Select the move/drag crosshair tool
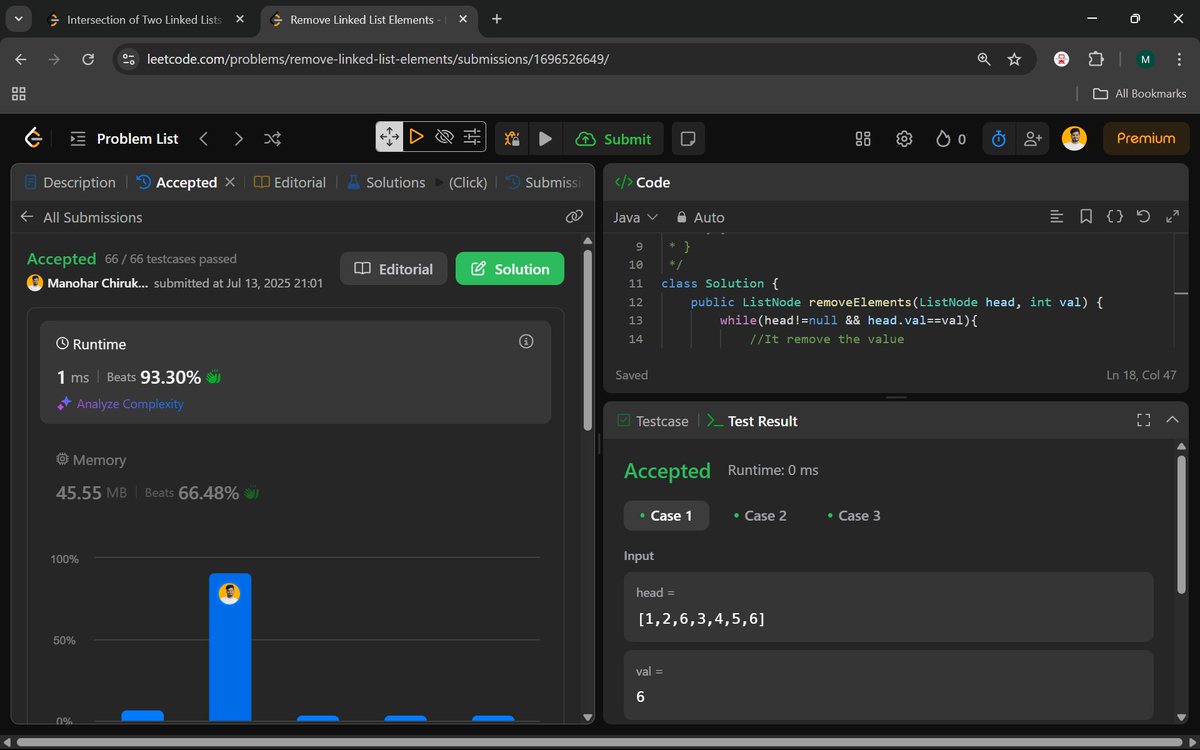Image resolution: width=1200 pixels, height=750 pixels. (x=389, y=137)
